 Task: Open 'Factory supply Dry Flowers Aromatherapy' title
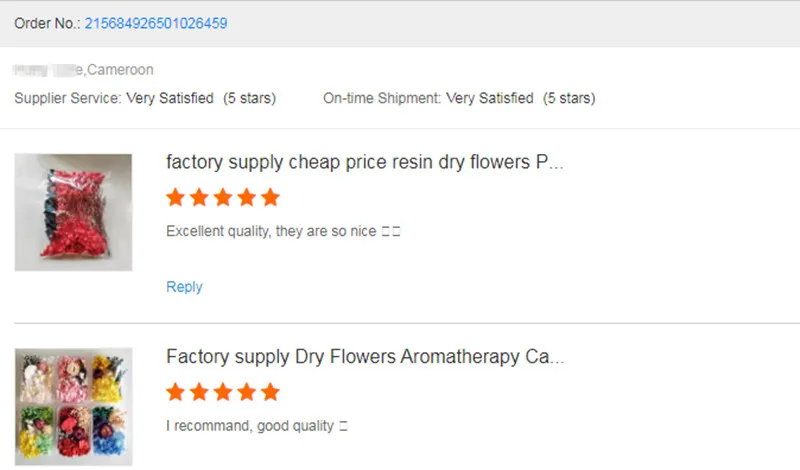pyautogui.click(x=364, y=356)
